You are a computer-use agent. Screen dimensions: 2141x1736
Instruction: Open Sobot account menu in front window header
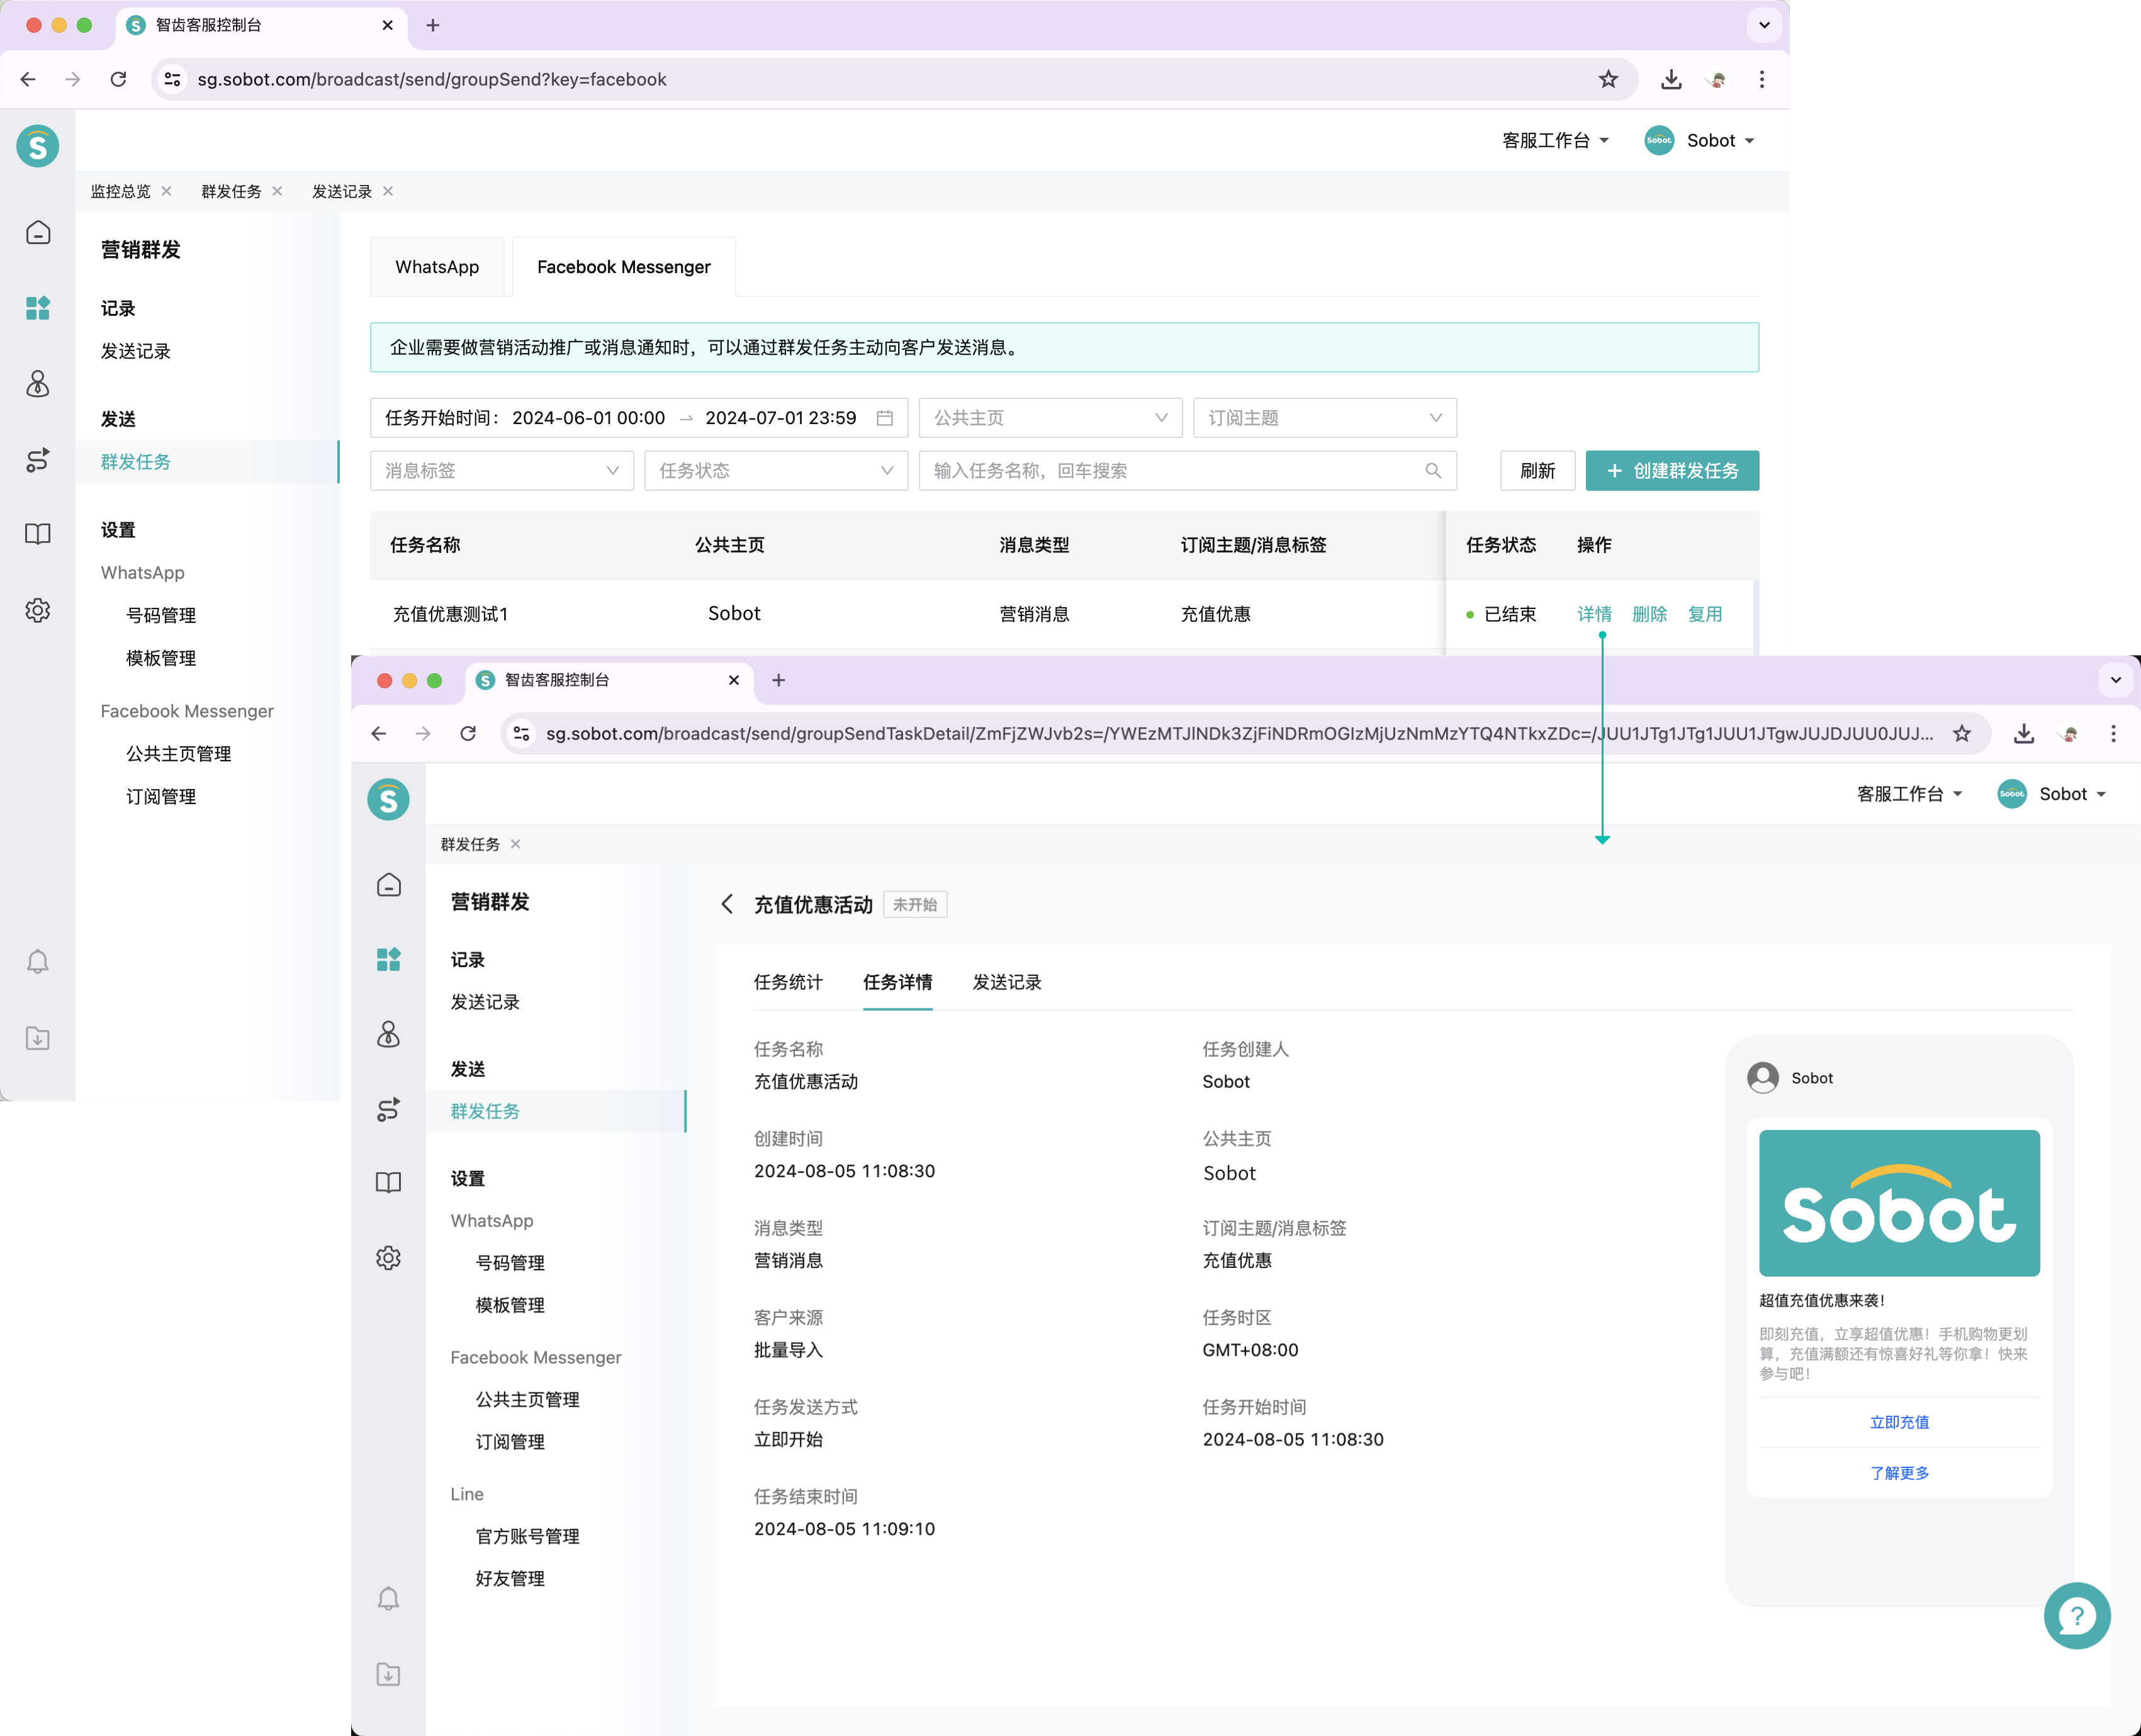click(x=2053, y=793)
